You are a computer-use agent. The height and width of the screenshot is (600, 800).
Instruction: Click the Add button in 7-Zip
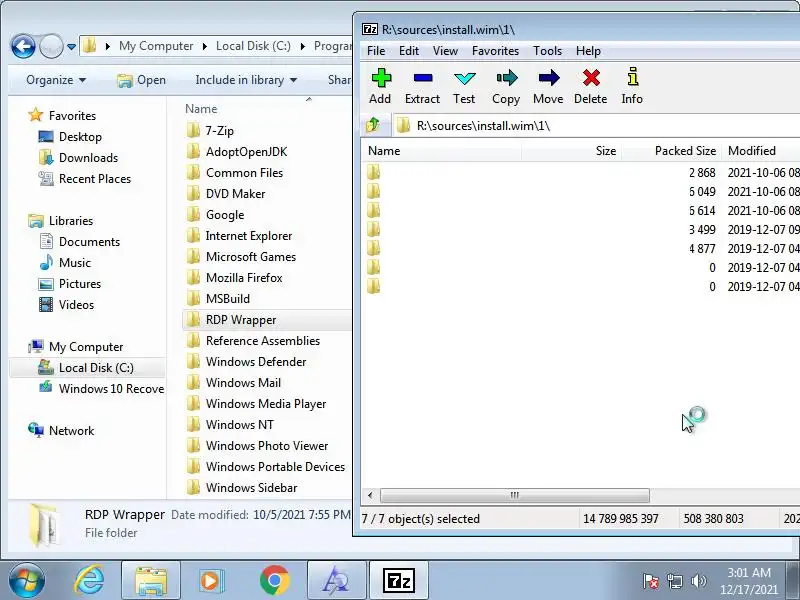tap(380, 86)
